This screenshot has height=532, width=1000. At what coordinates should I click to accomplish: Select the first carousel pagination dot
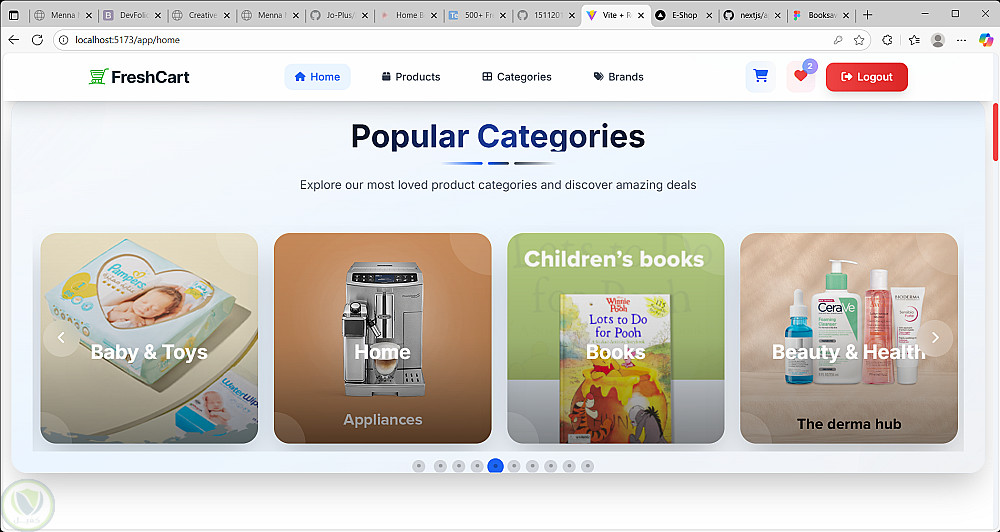(418, 466)
